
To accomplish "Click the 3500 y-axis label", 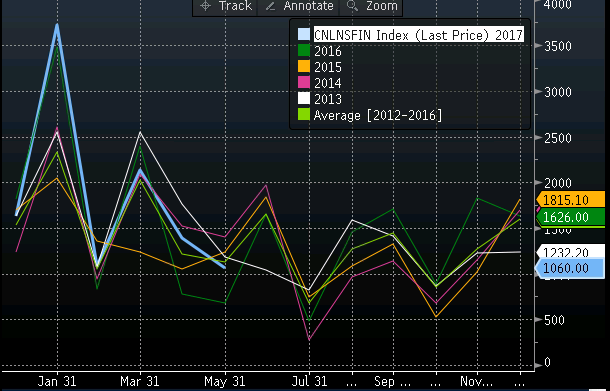I will tap(558, 46).
